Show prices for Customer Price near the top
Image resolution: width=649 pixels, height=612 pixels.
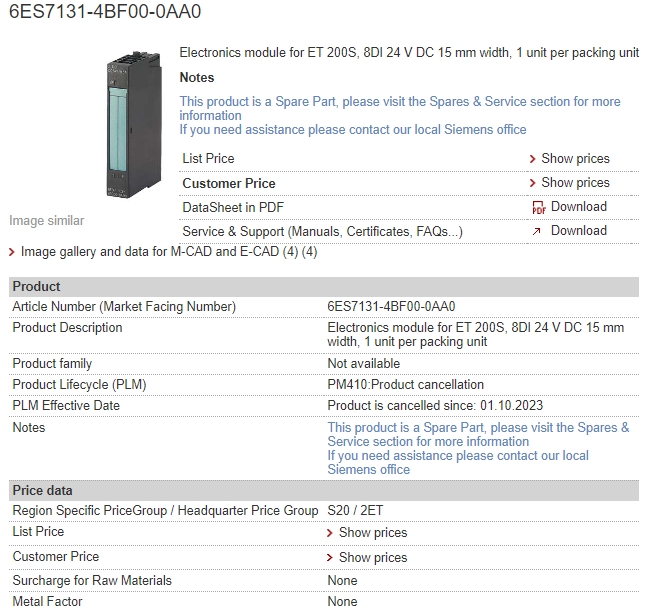pyautogui.click(x=575, y=182)
